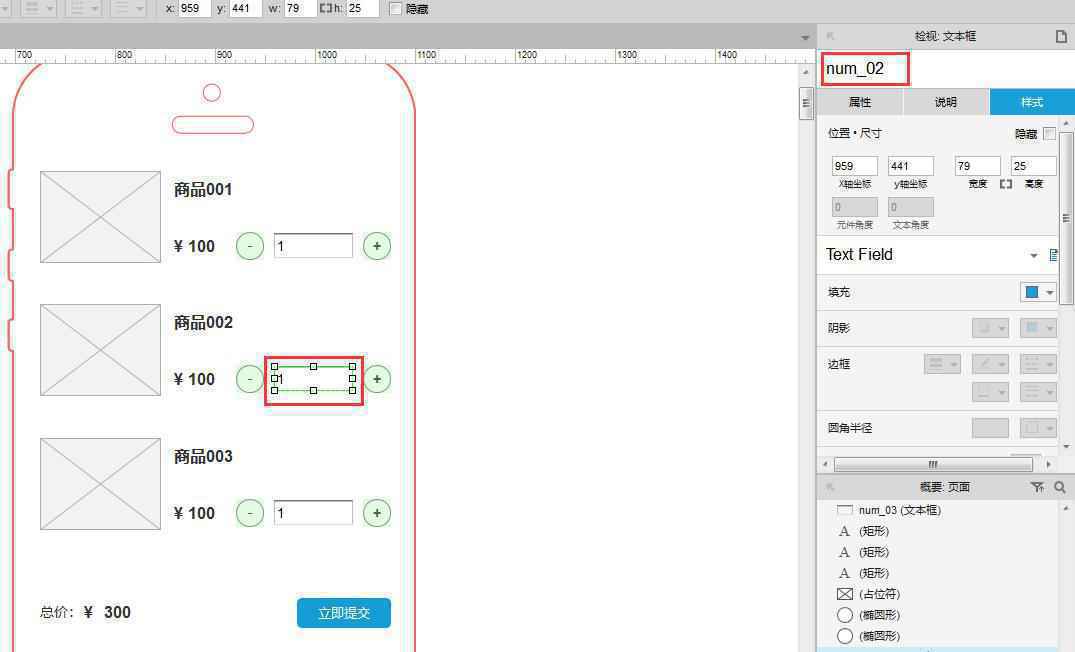Select the last (椭圆形) row in outline

tap(869, 636)
